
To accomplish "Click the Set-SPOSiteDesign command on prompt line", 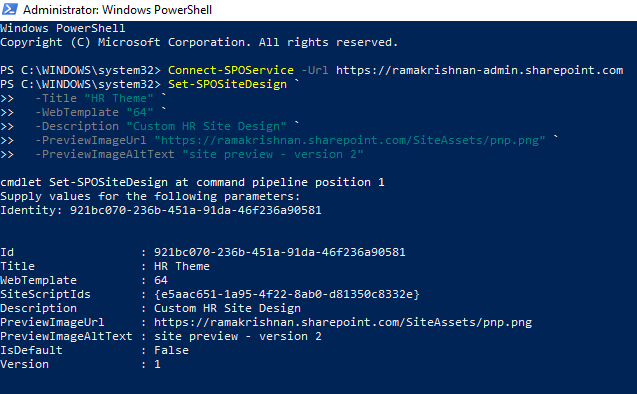I will 228,84.
